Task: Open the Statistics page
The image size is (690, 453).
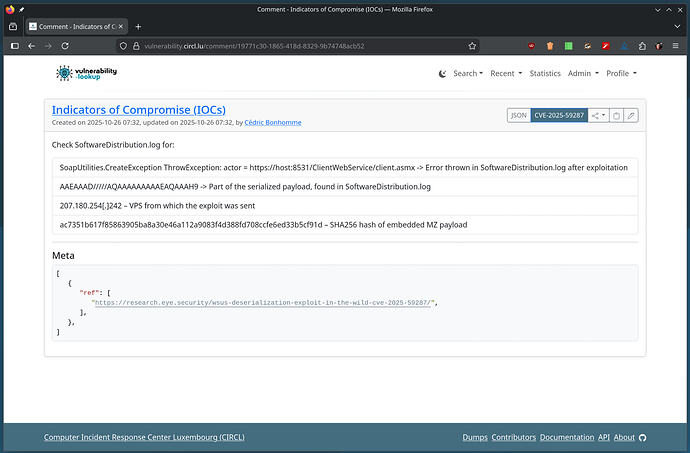Action: point(544,73)
